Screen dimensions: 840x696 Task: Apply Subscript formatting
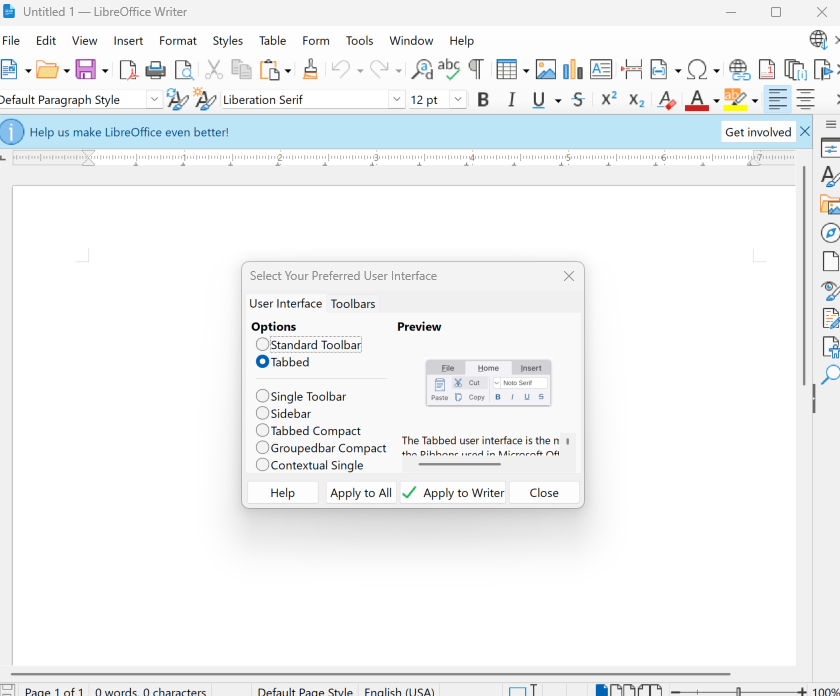[636, 100]
